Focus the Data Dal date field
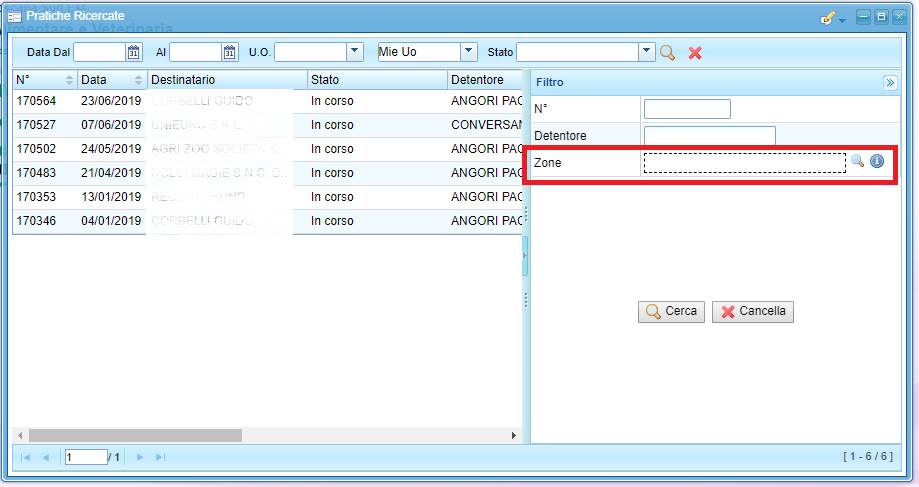Viewport: 919px width, 487px height. click(x=100, y=52)
